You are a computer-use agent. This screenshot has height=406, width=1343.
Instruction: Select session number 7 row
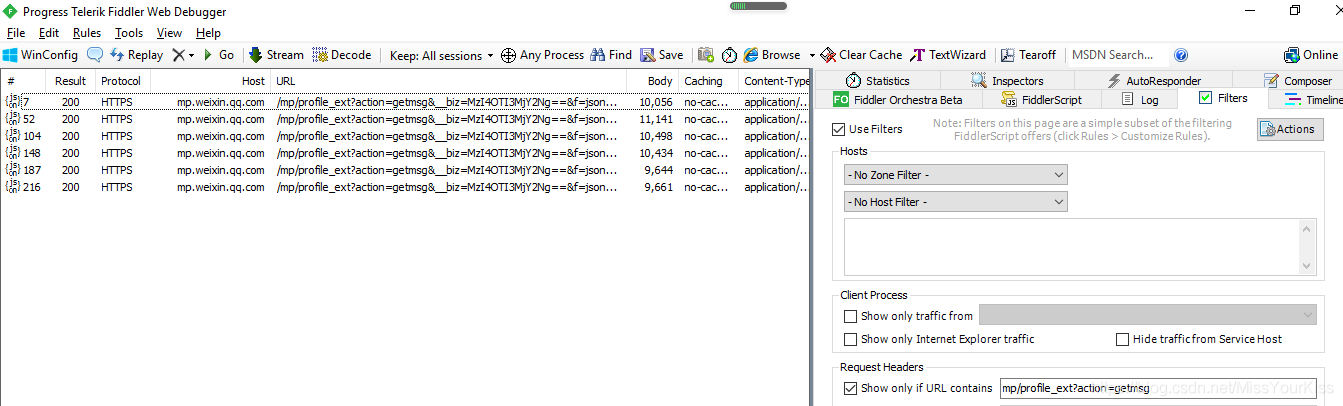point(404,102)
